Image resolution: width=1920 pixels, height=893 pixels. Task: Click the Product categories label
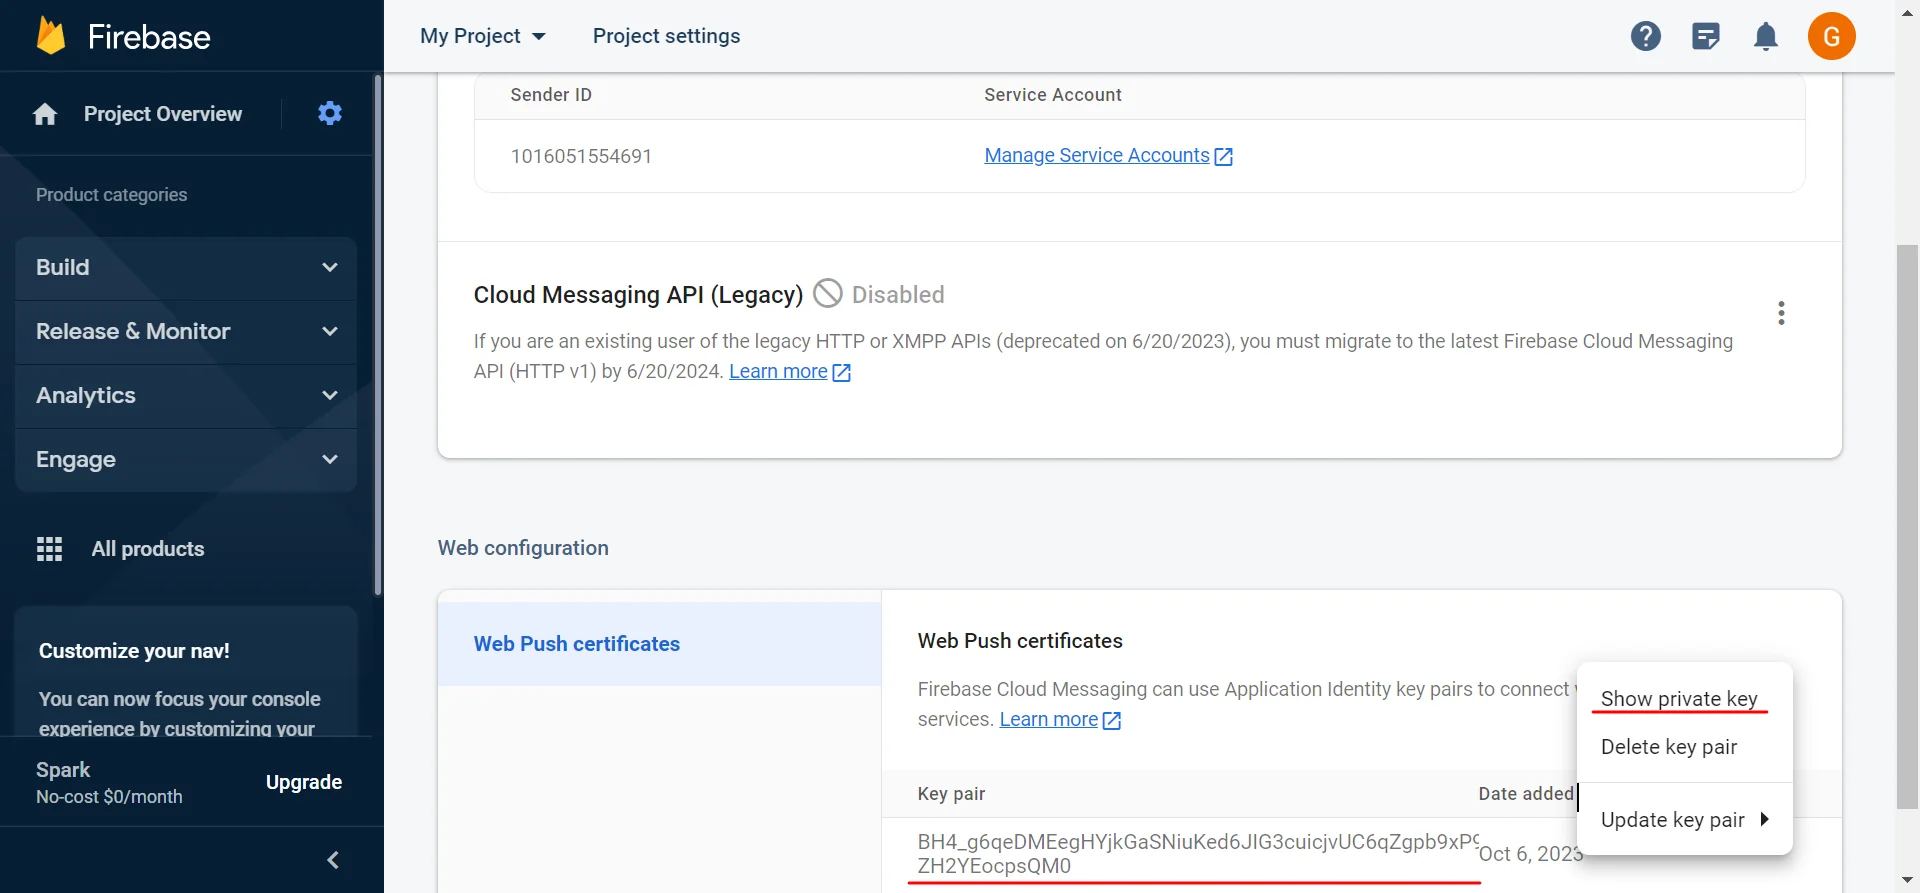coord(111,195)
